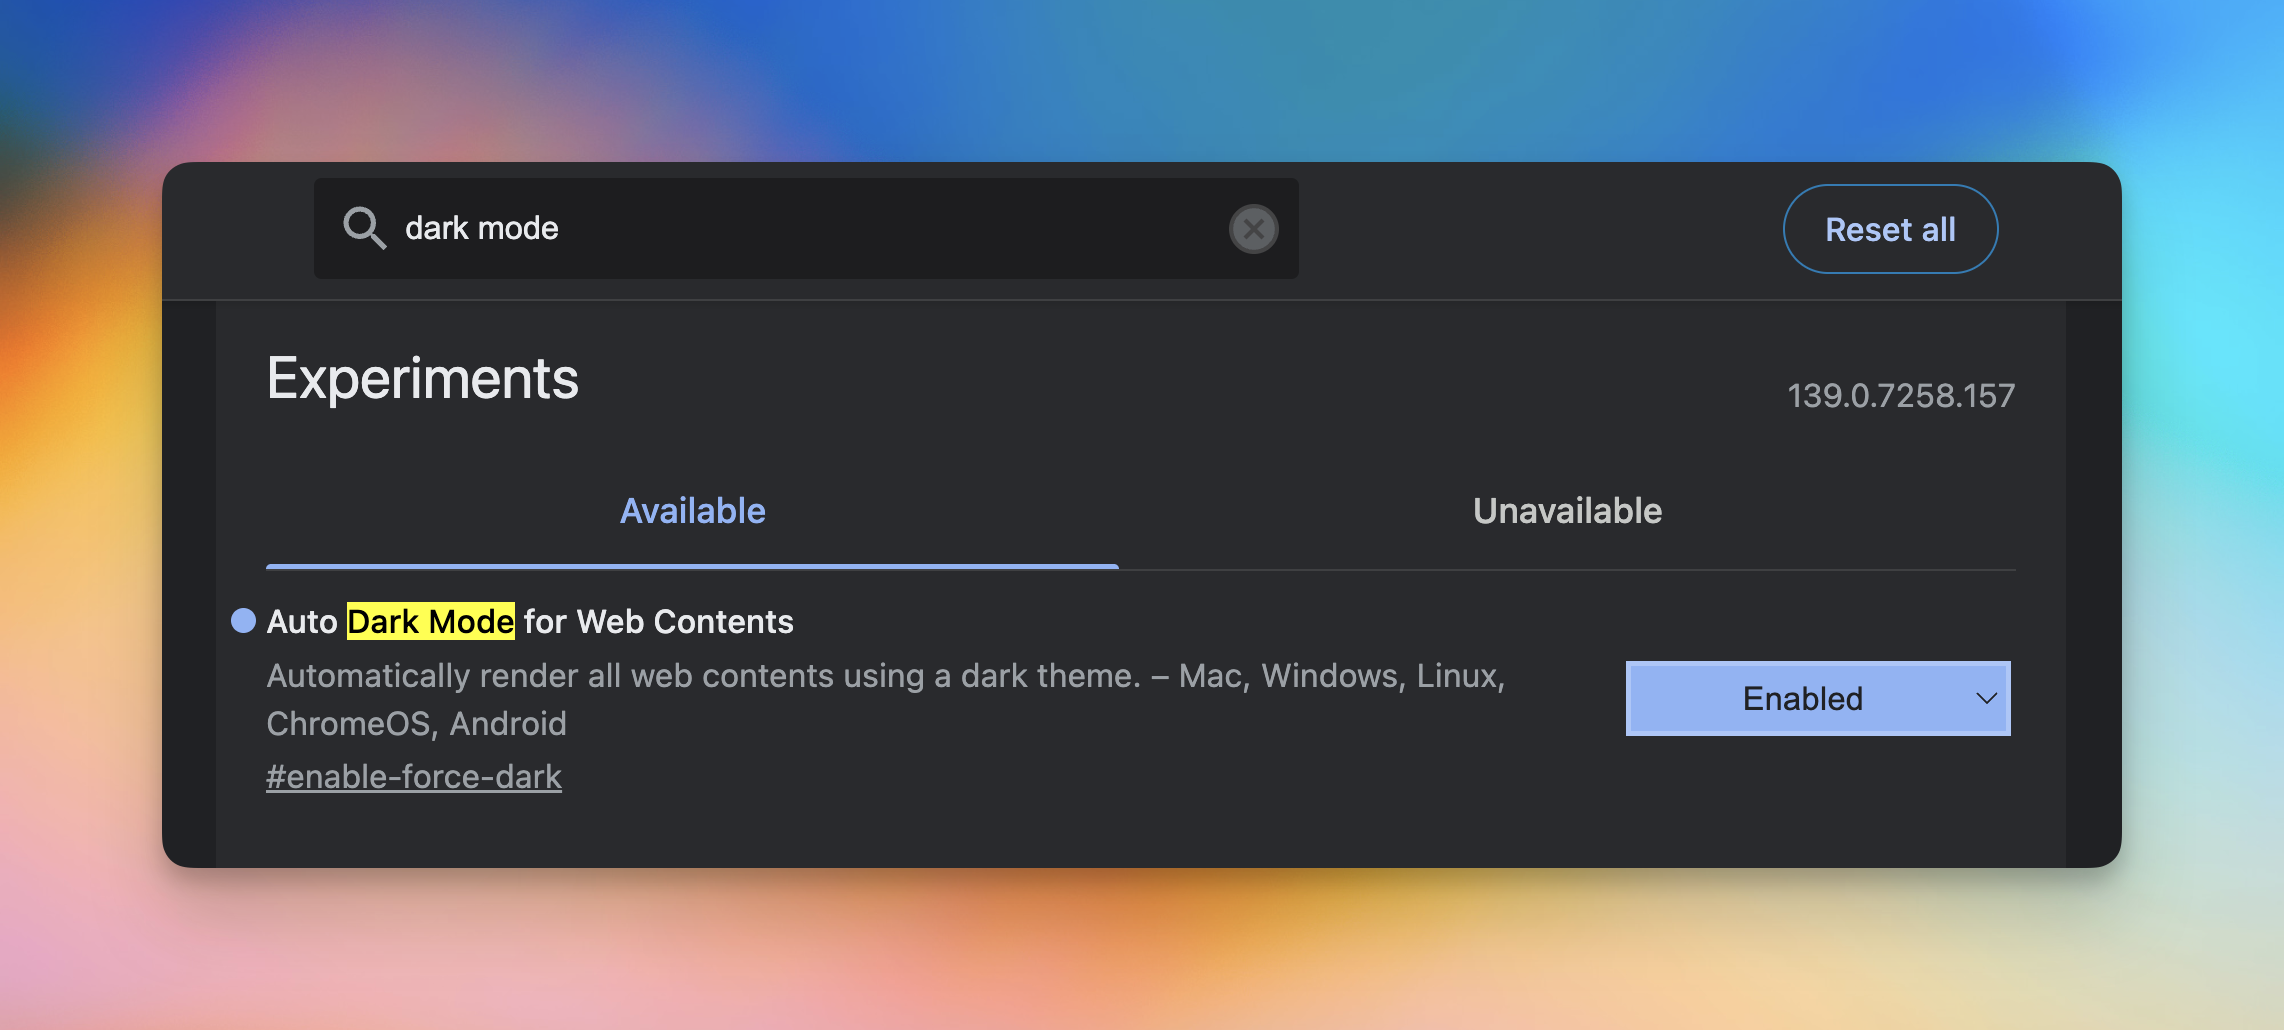This screenshot has height=1030, width=2284.
Task: Click the ChromeOS, Android platform text
Action: tap(416, 723)
